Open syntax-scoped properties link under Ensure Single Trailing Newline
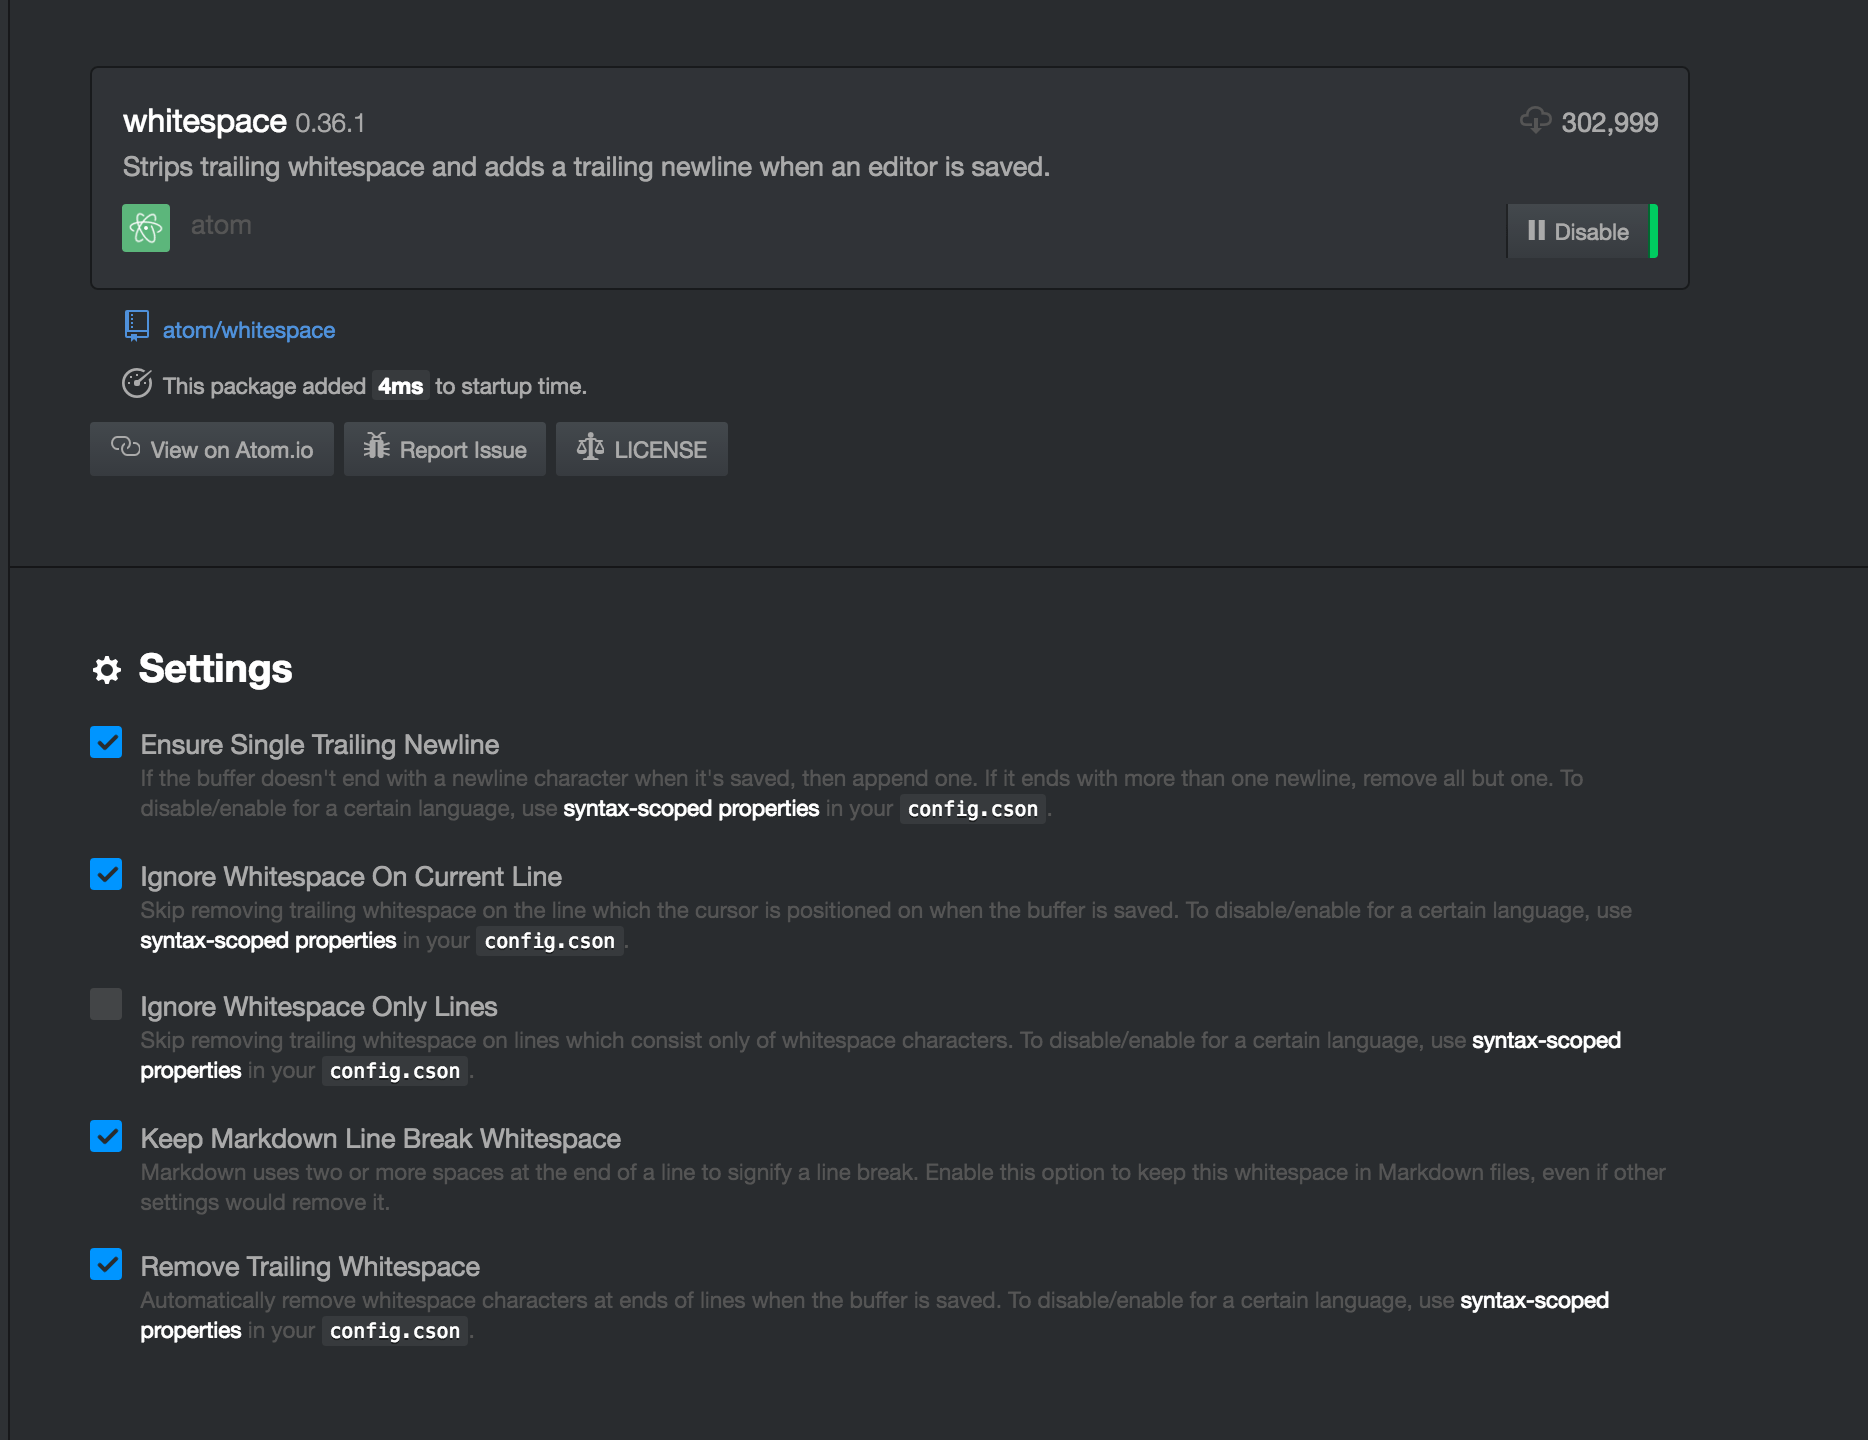The height and width of the screenshot is (1440, 1868). point(692,808)
